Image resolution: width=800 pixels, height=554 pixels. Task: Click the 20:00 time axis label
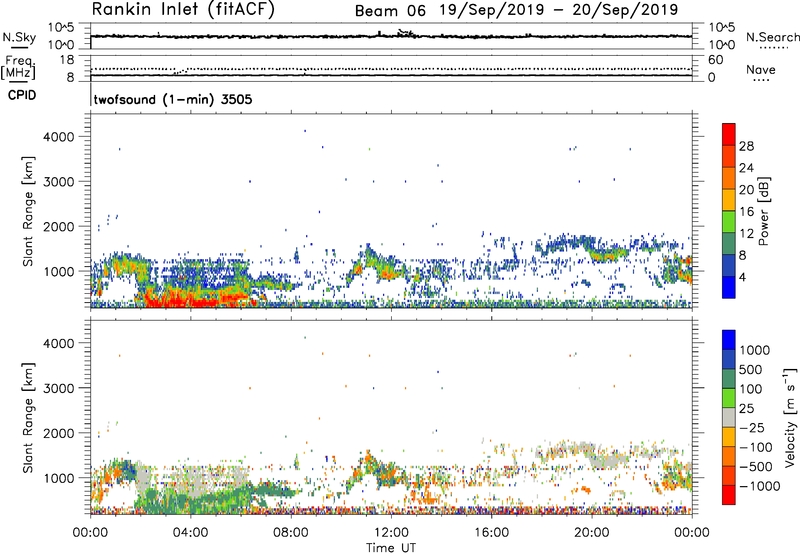[591, 533]
